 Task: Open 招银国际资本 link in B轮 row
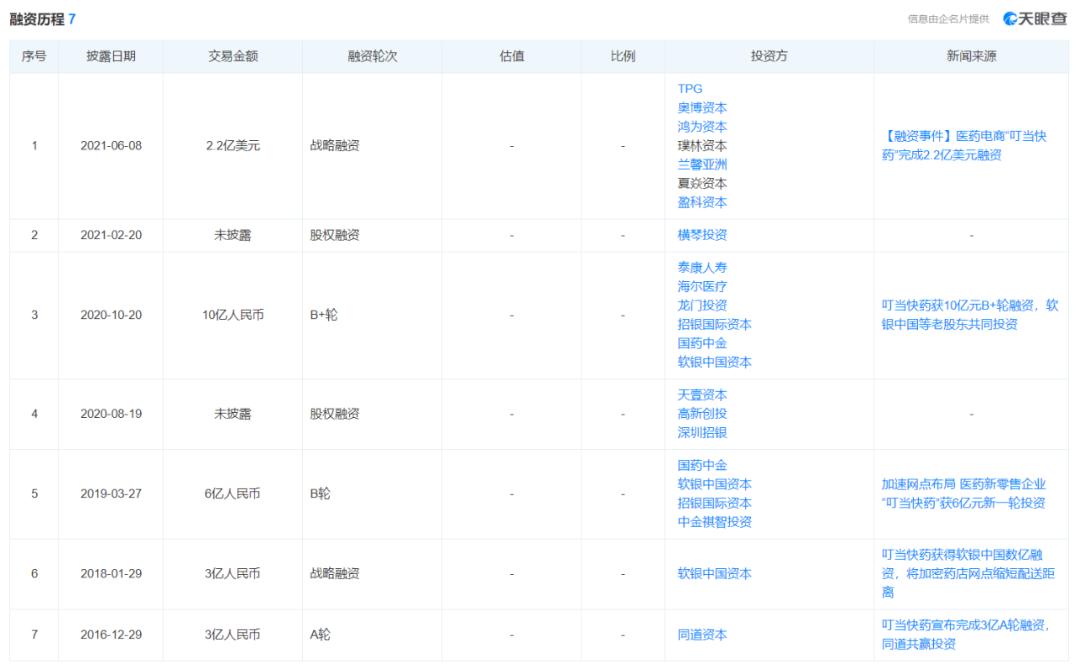714,503
